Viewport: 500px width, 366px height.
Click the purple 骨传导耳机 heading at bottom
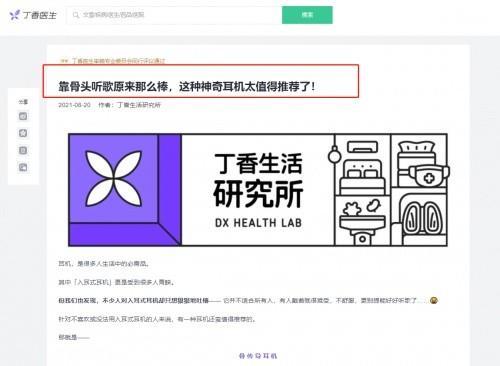pyautogui.click(x=258, y=356)
